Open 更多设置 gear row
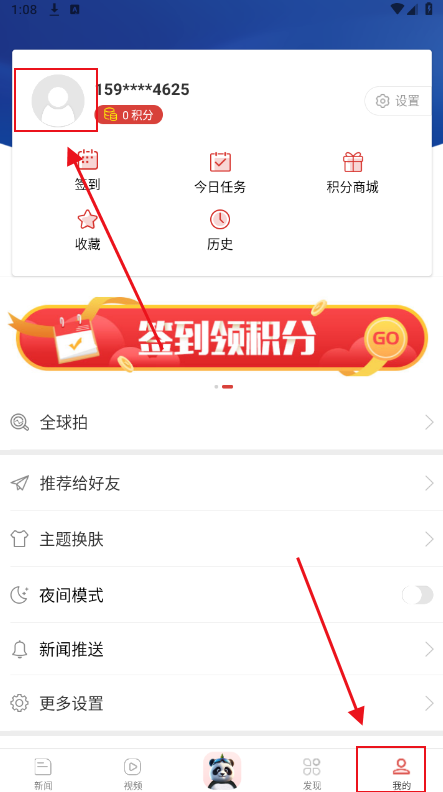The image size is (443, 792). 221,703
